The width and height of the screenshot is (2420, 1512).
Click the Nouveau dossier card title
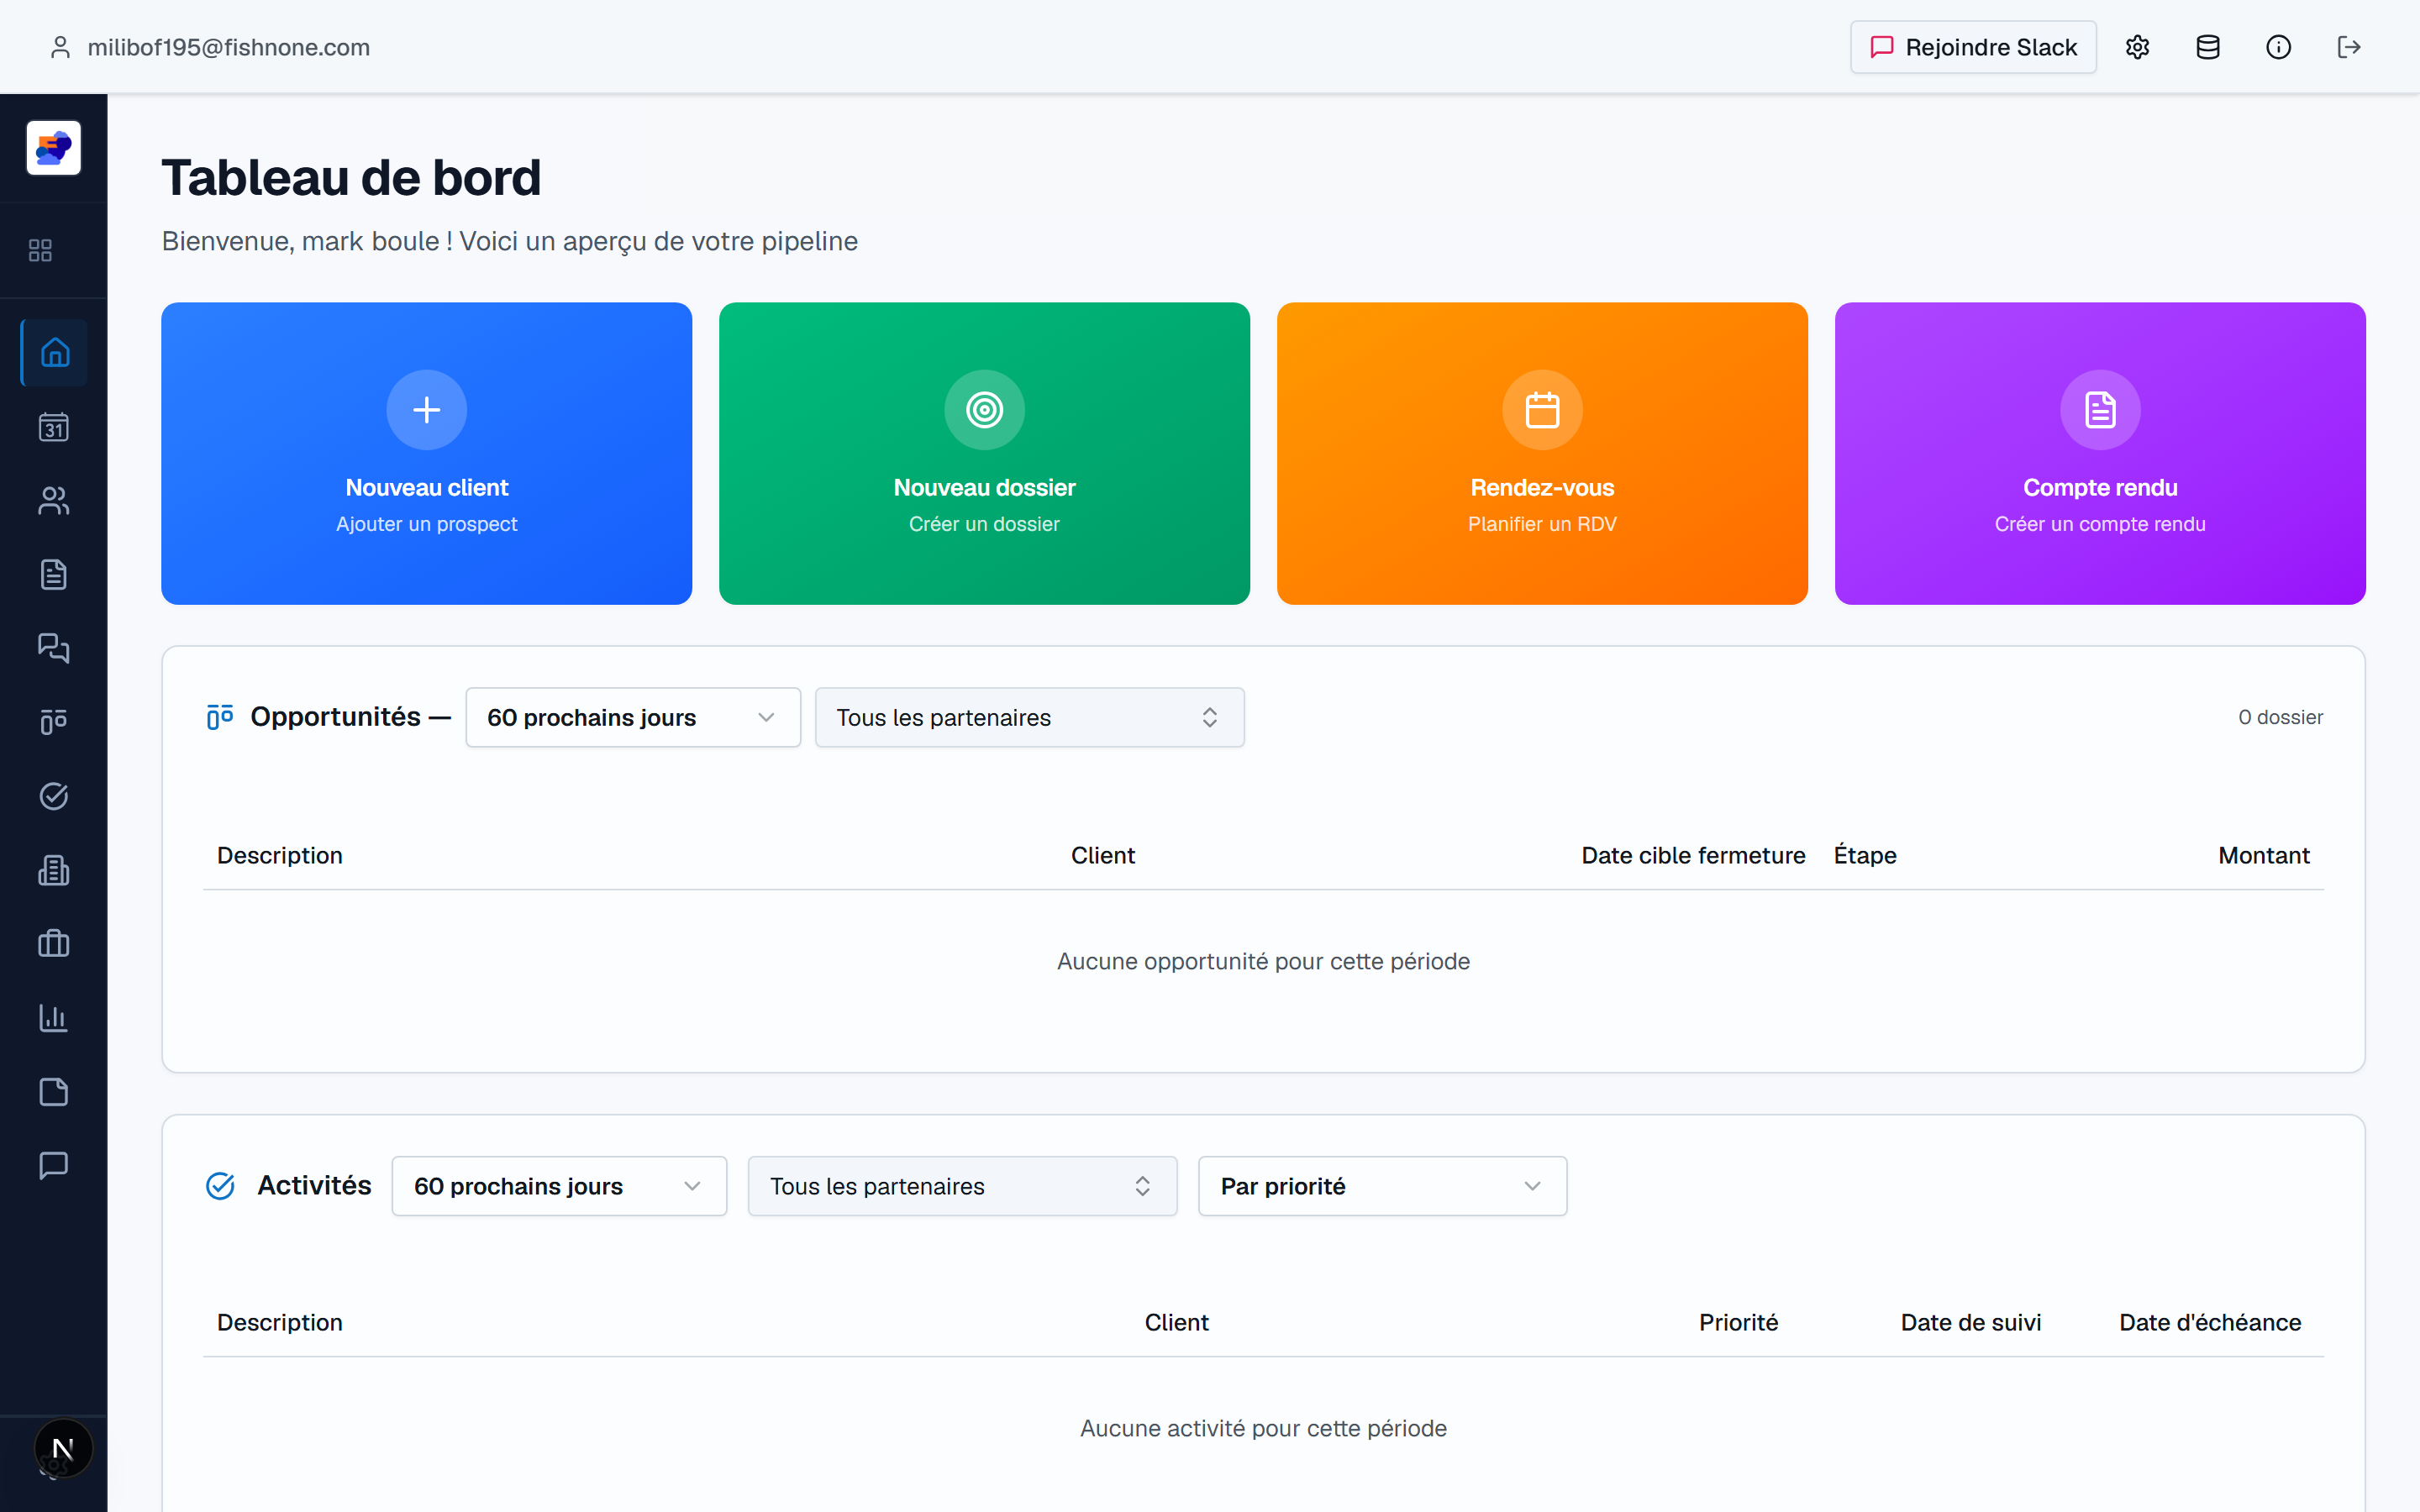[x=985, y=488]
